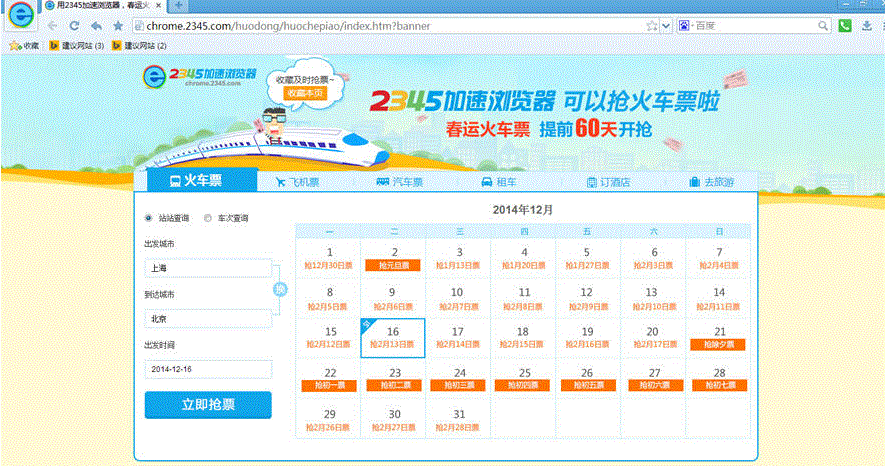Select the 火车票 tab

(202, 181)
